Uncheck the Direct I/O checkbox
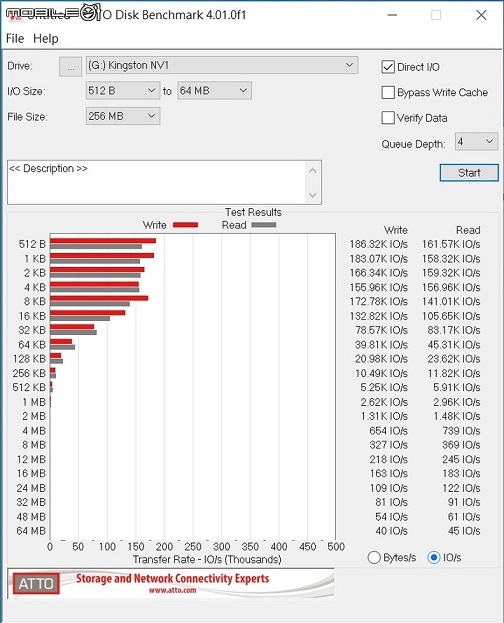This screenshot has height=623, width=504. 388,67
